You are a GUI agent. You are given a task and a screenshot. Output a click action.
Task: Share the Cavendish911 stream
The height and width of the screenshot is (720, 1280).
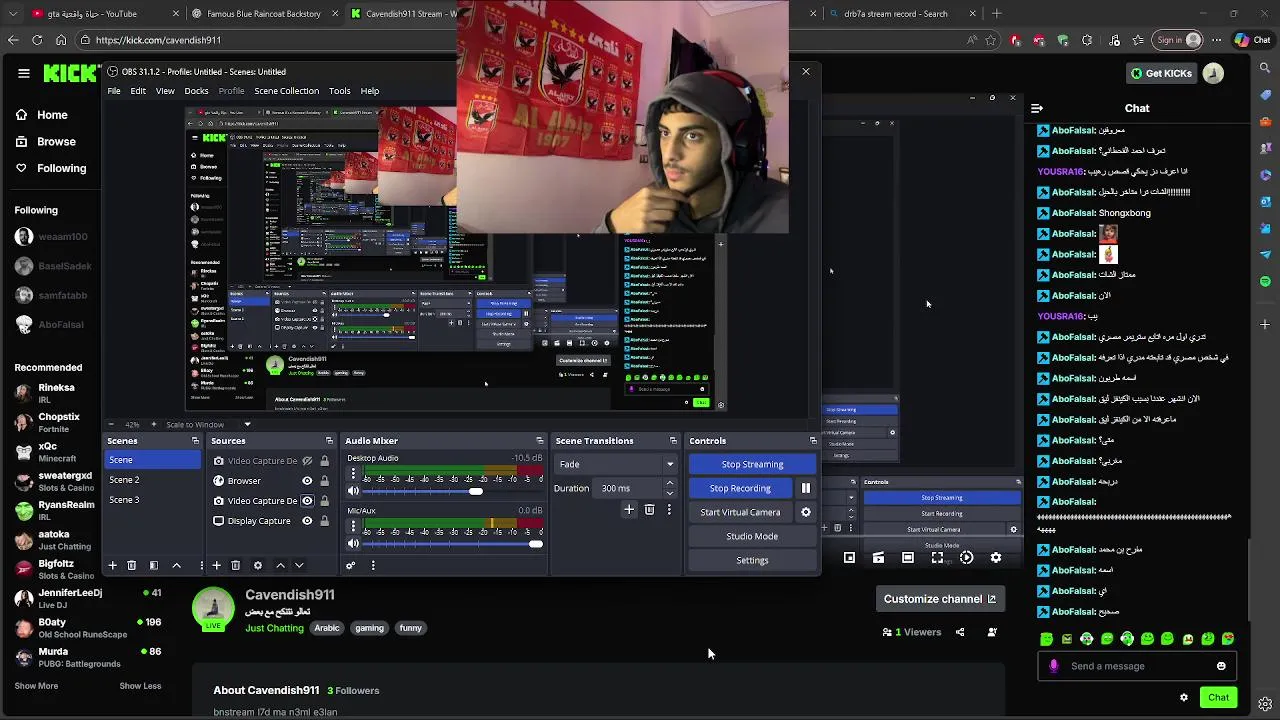960,632
